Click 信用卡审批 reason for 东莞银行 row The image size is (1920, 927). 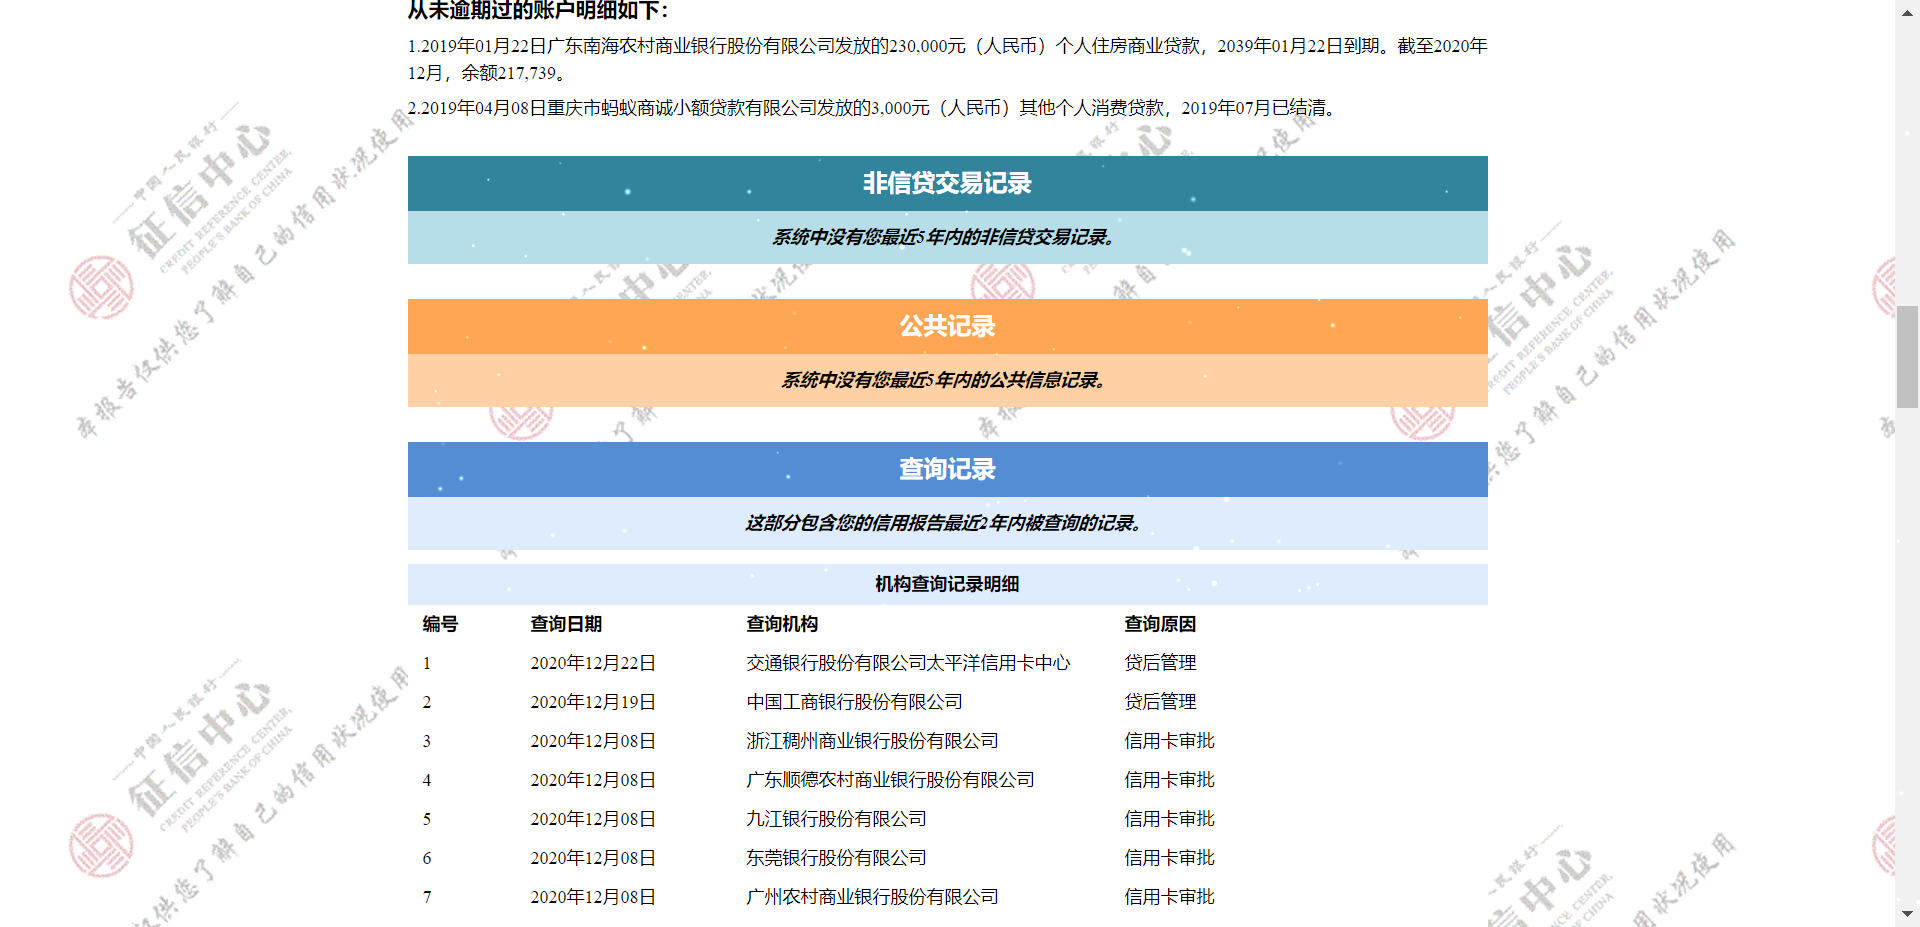[1169, 858]
